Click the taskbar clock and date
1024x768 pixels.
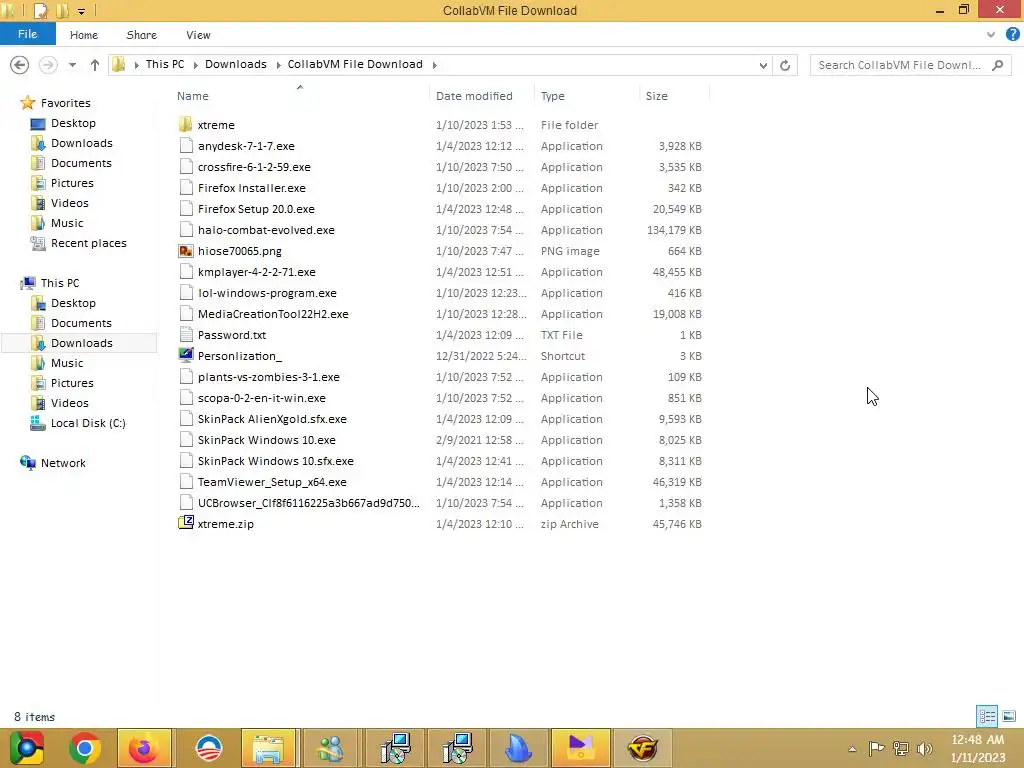(978, 748)
